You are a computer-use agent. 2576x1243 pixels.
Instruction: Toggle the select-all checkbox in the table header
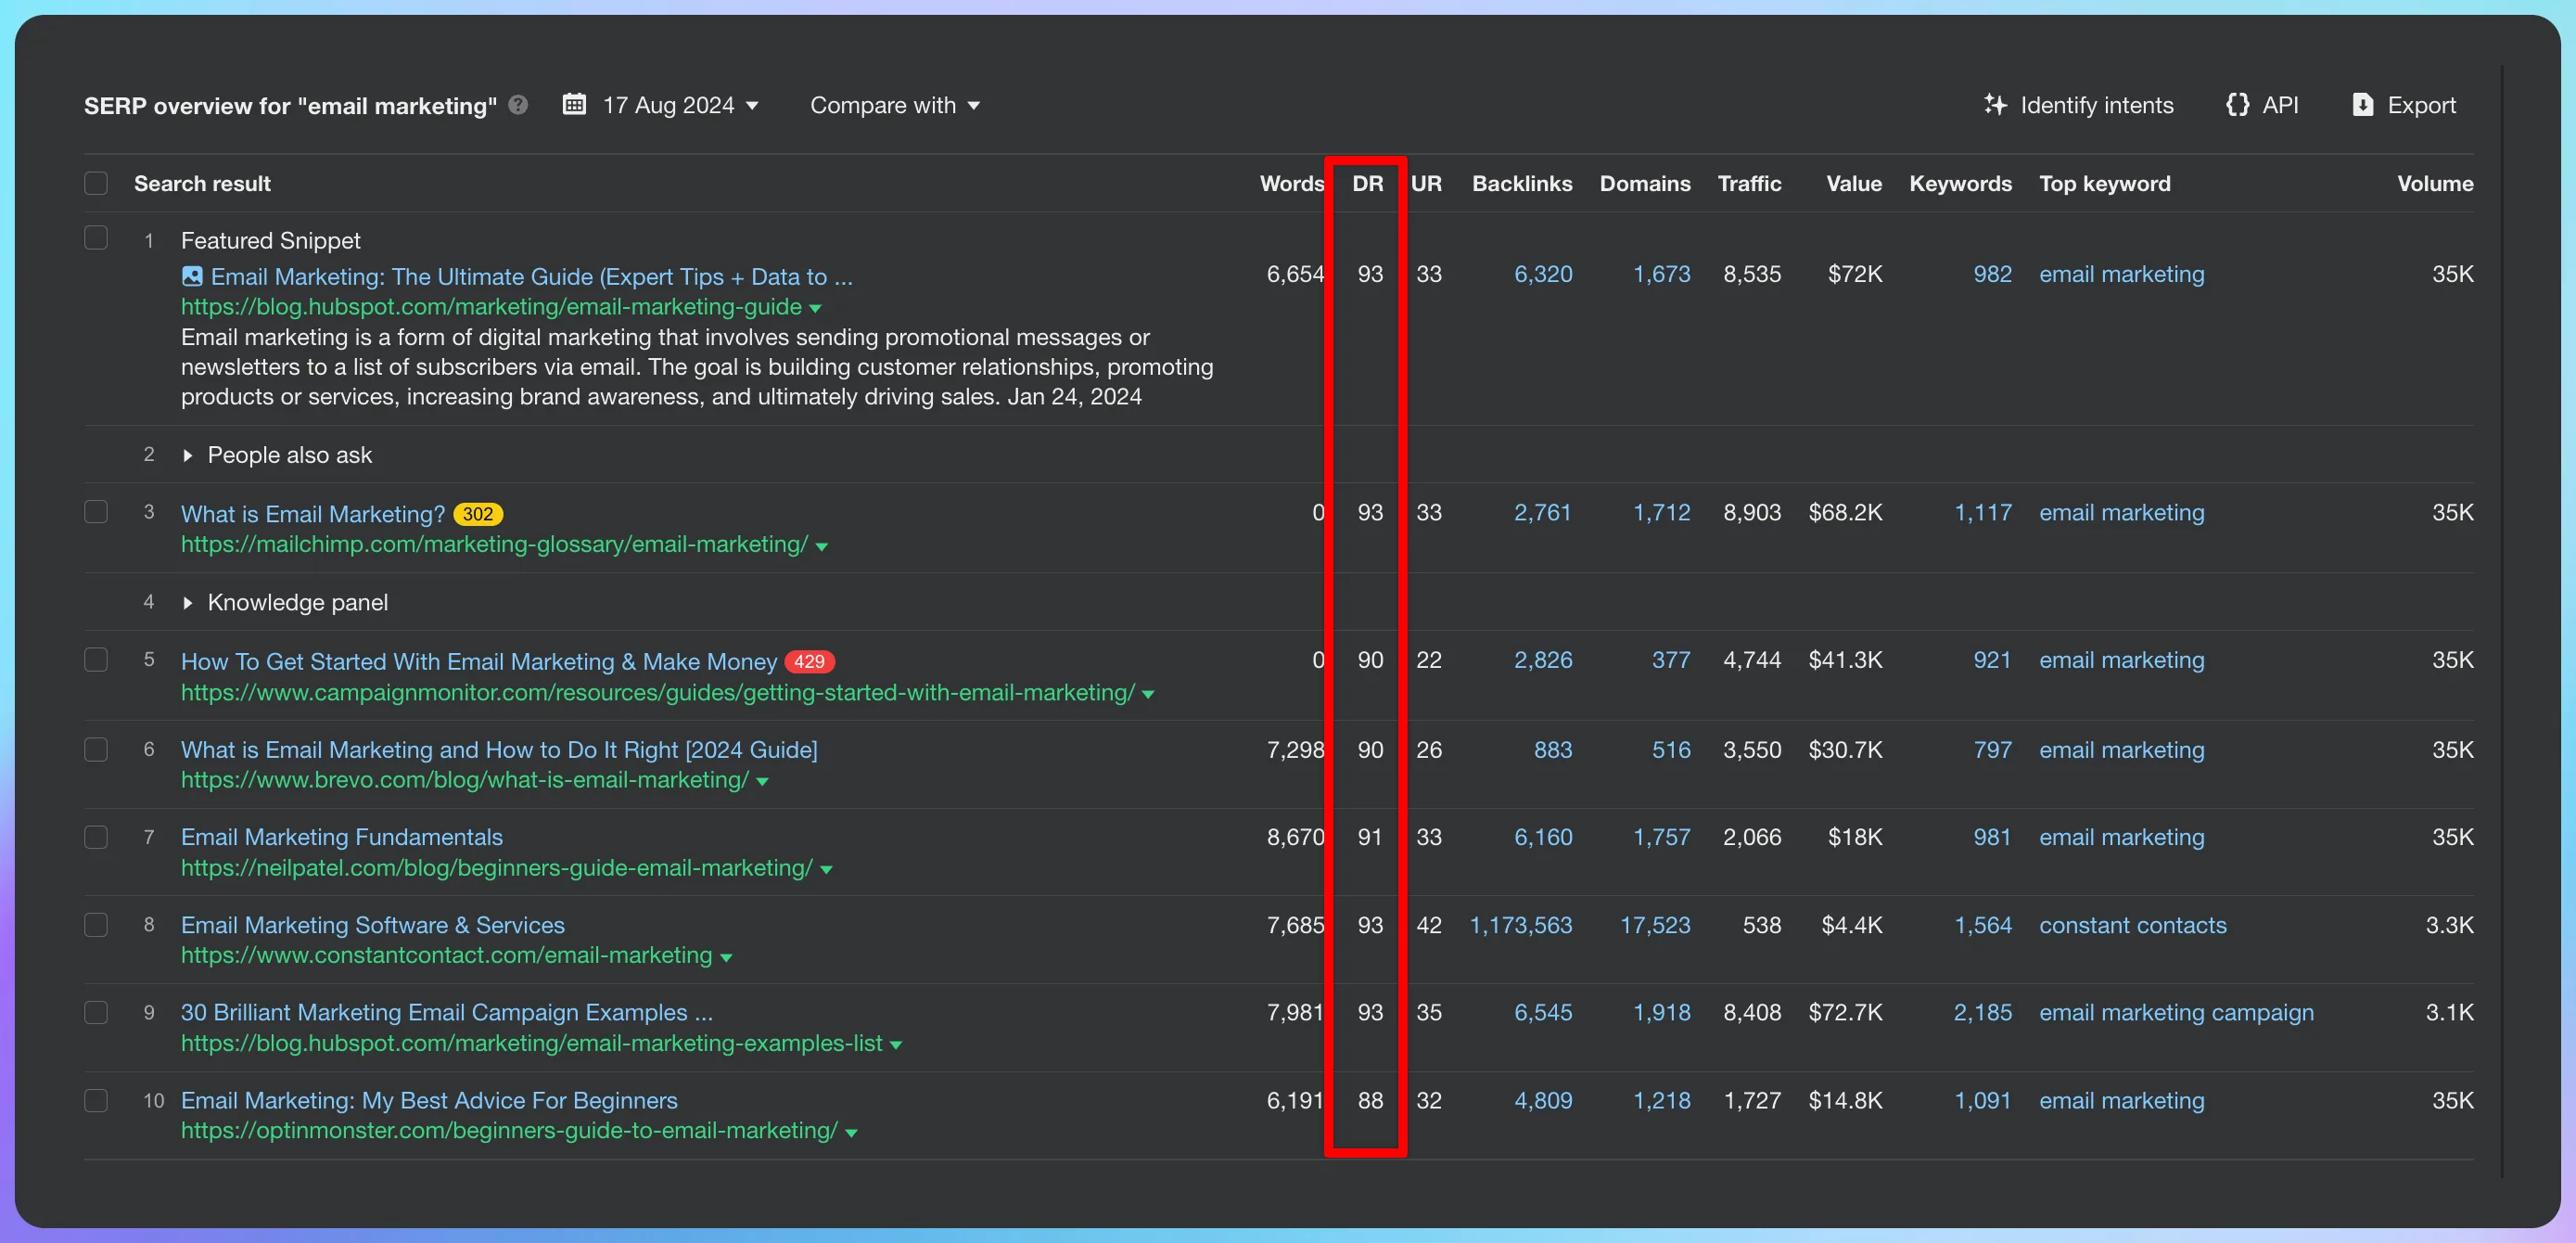tap(96, 183)
